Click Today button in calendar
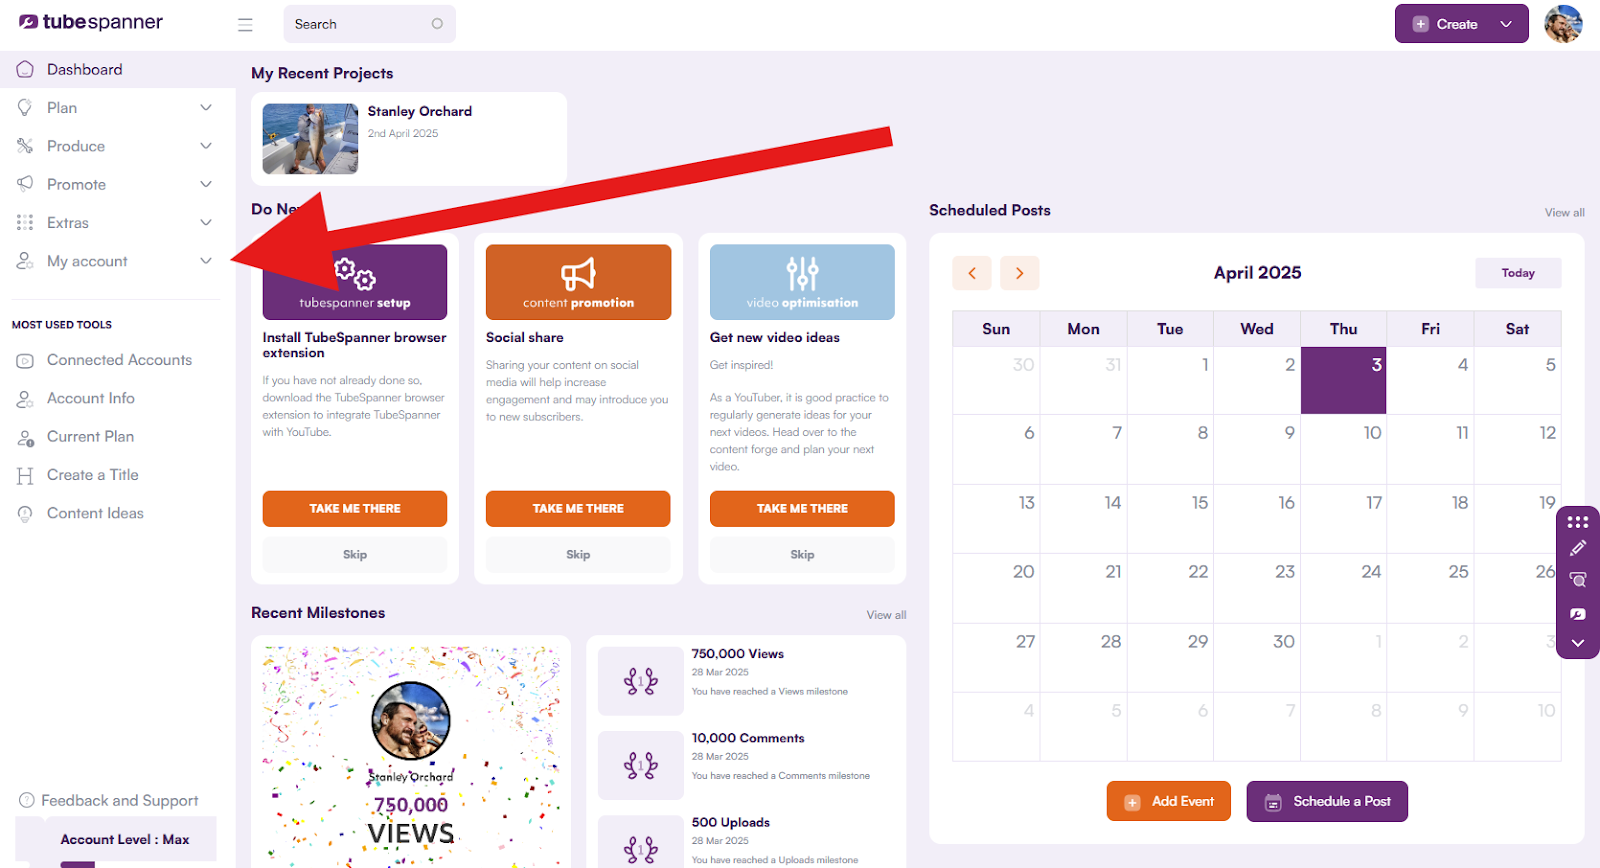The image size is (1600, 868). [1518, 273]
